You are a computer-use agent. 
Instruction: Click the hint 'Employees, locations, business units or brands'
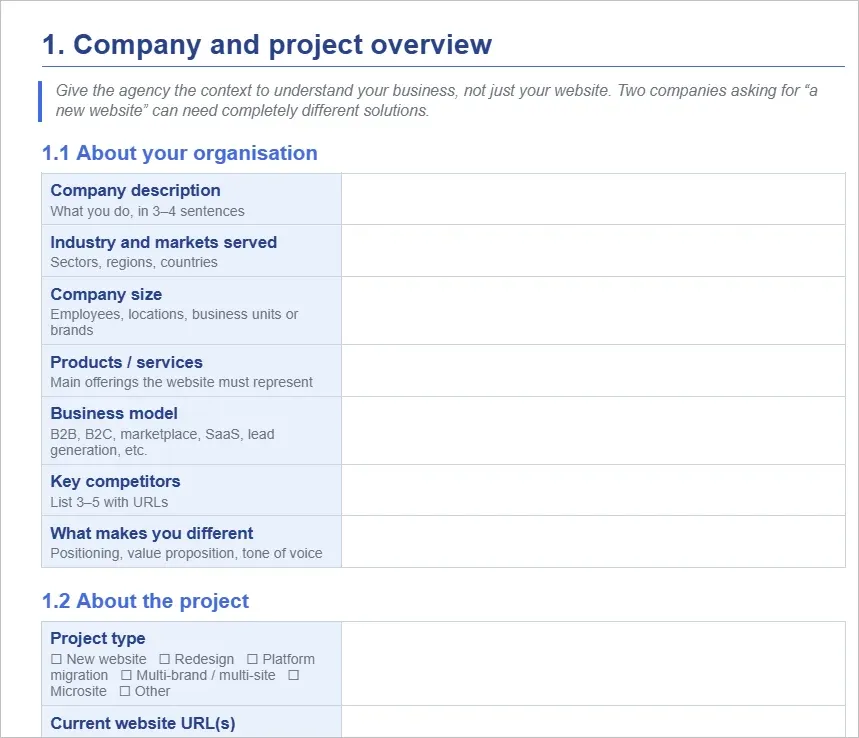coord(174,322)
